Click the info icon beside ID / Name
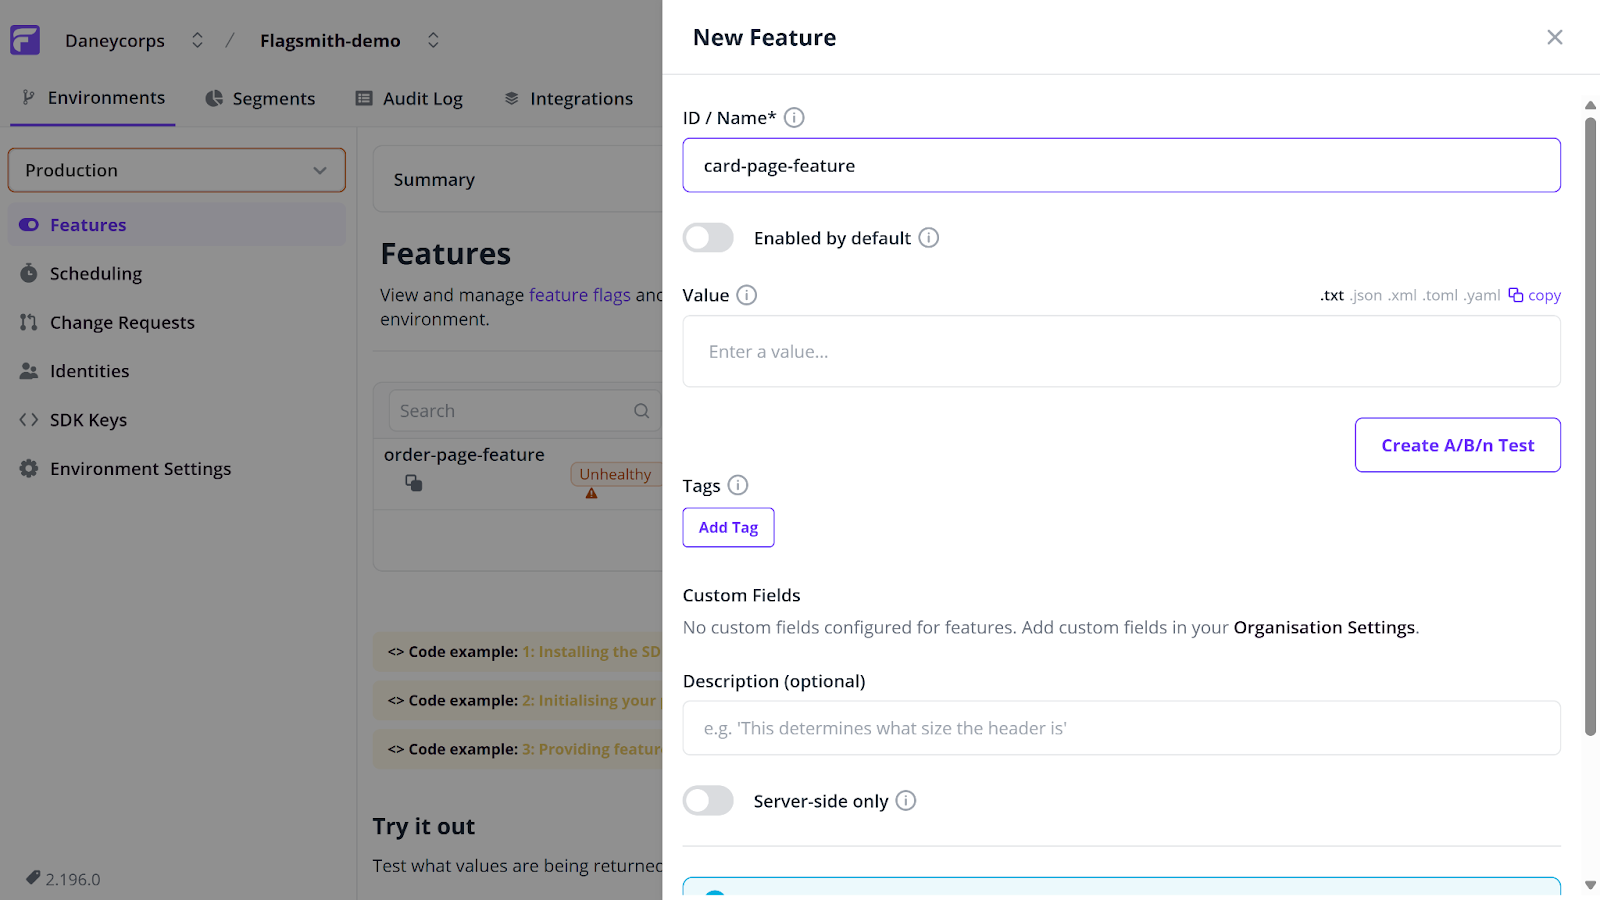 794,118
